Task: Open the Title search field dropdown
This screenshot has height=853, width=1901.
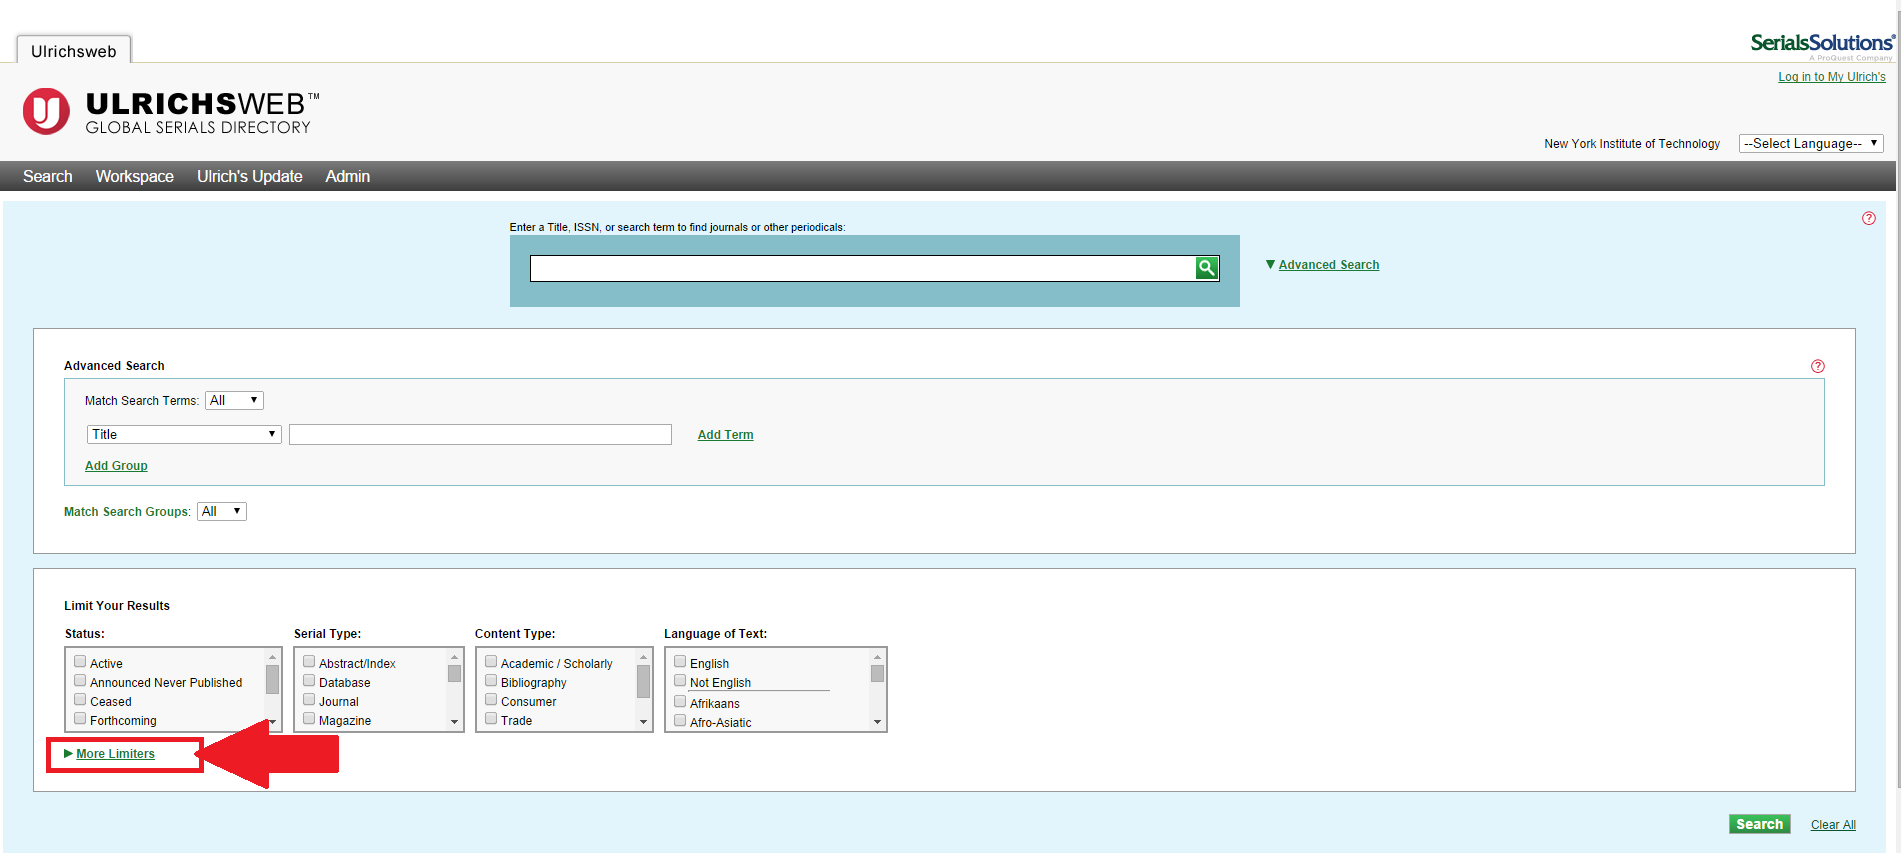Action: coord(184,434)
